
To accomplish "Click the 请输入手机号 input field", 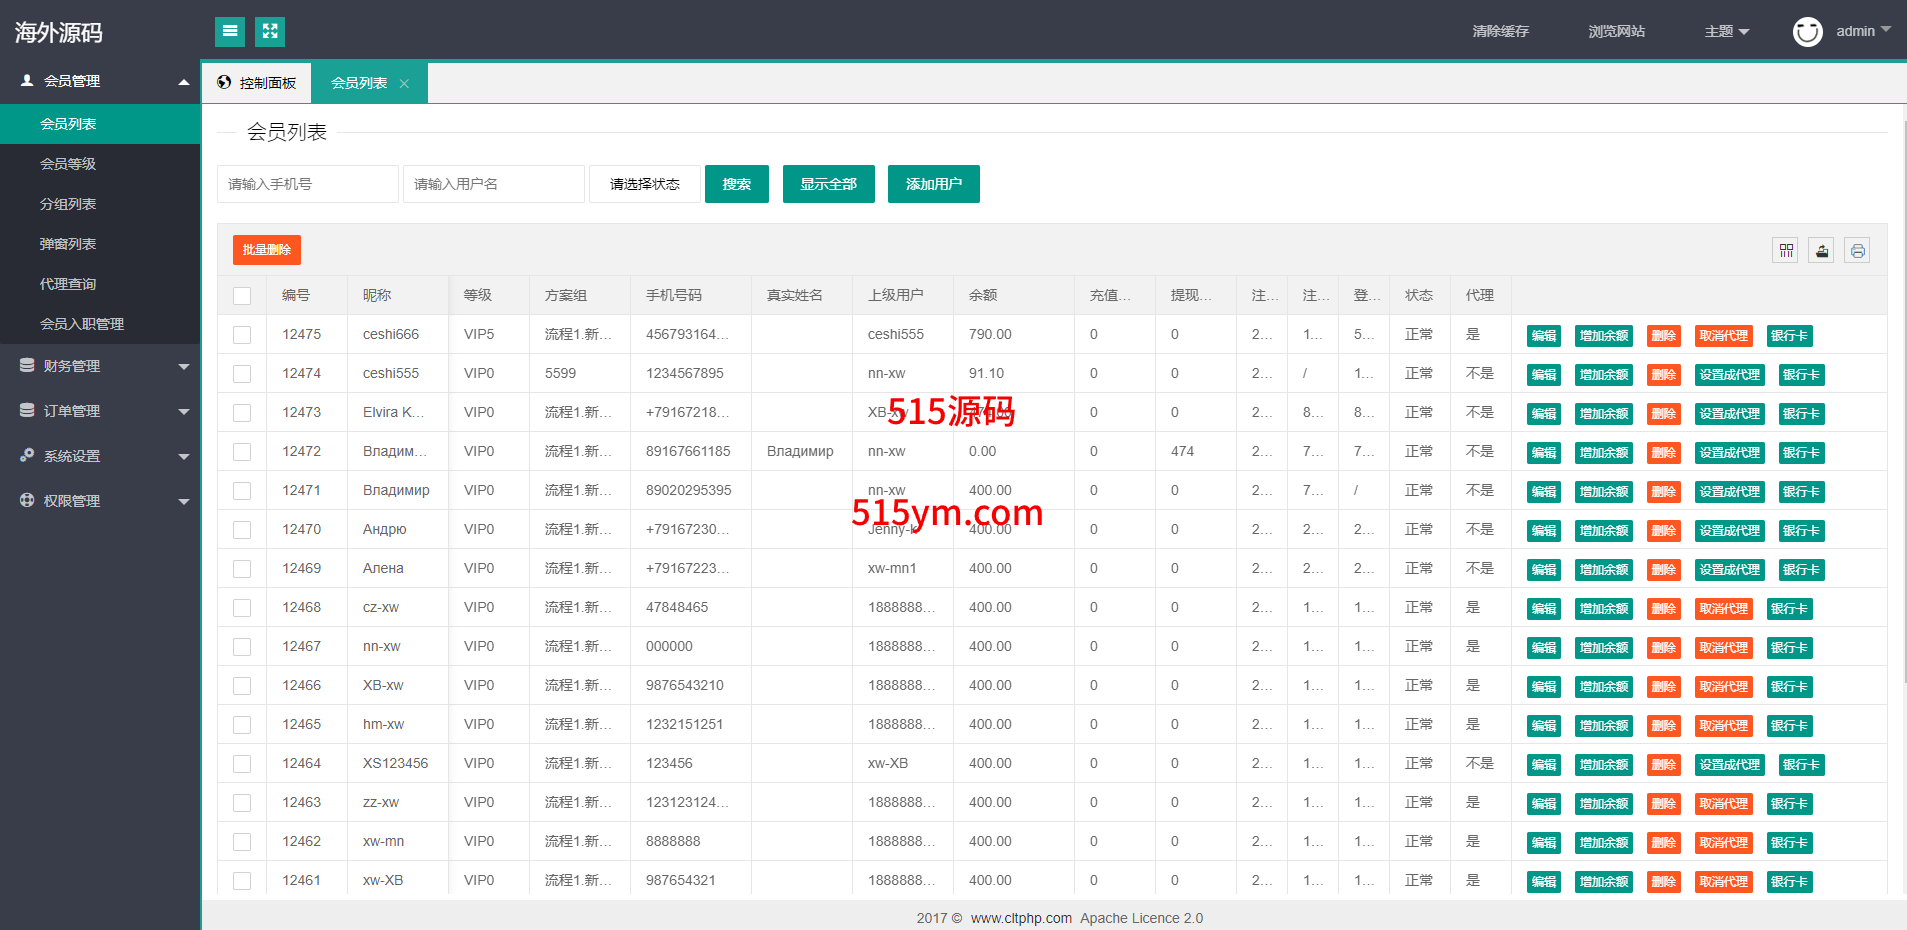I will coord(307,184).
